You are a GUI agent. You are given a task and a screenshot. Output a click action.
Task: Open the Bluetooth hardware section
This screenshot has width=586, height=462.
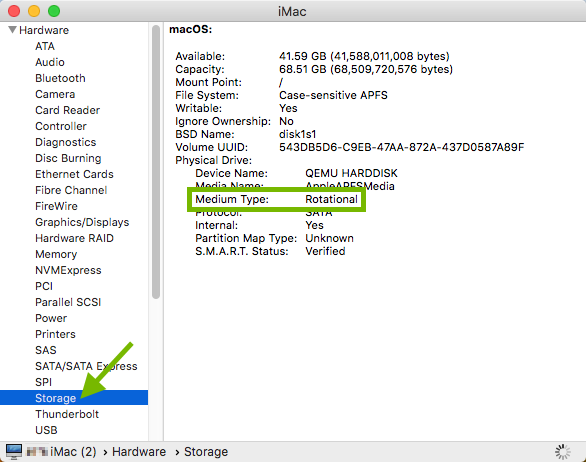60,78
